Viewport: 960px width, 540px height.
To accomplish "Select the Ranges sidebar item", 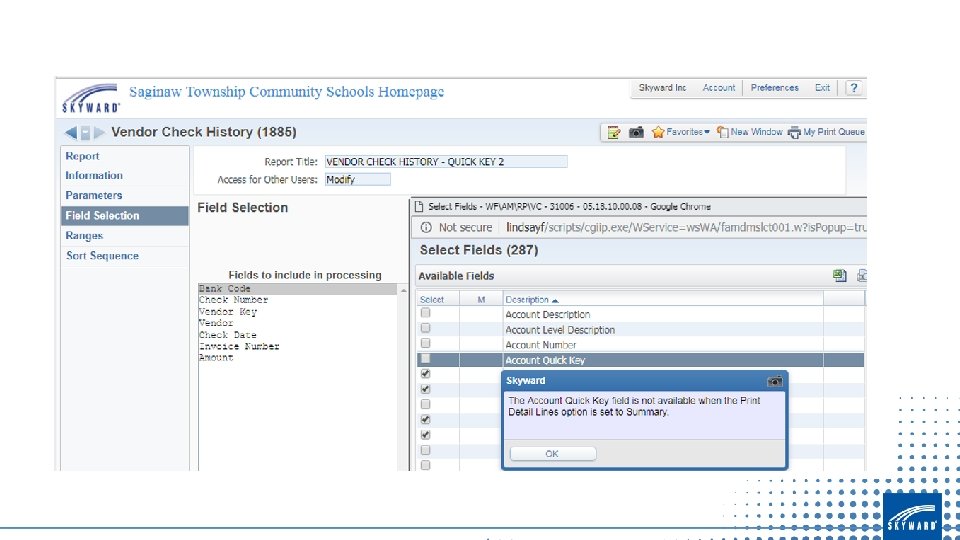I will point(124,236).
